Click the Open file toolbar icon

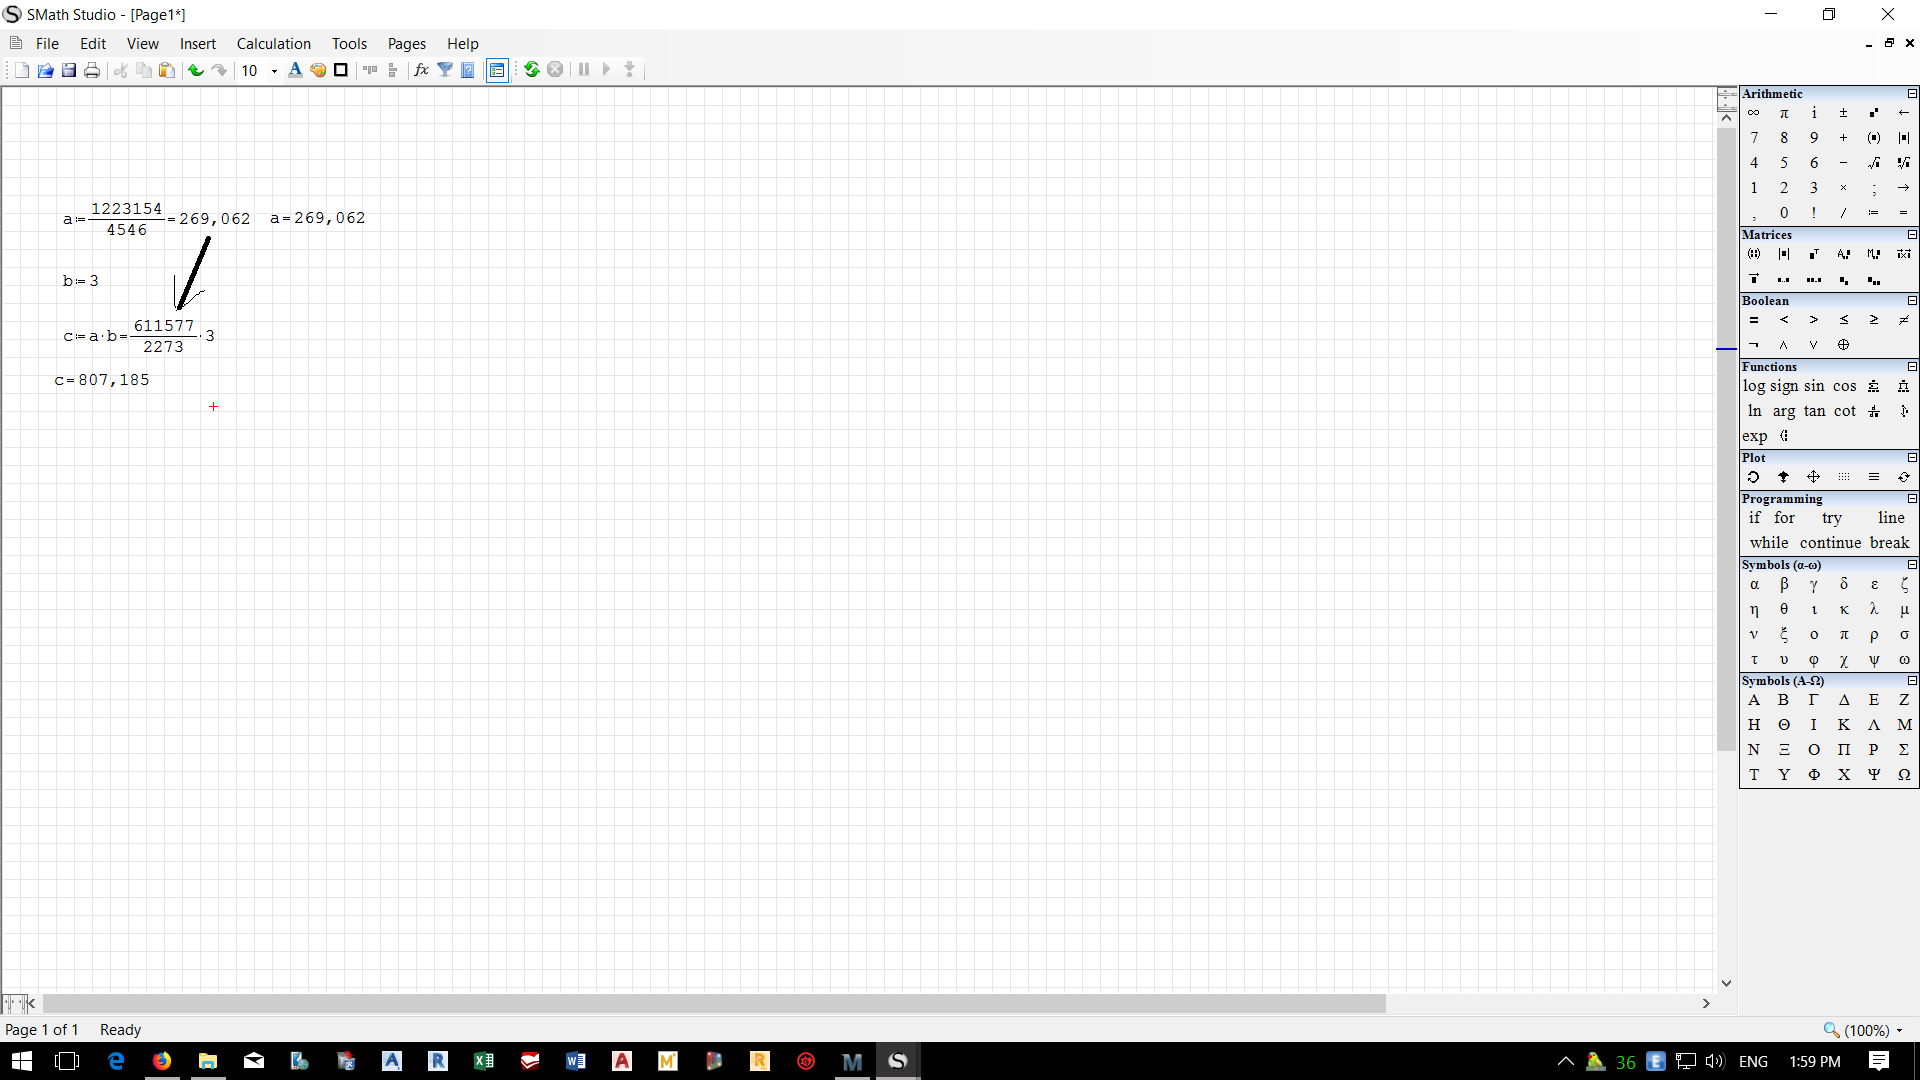pyautogui.click(x=45, y=70)
